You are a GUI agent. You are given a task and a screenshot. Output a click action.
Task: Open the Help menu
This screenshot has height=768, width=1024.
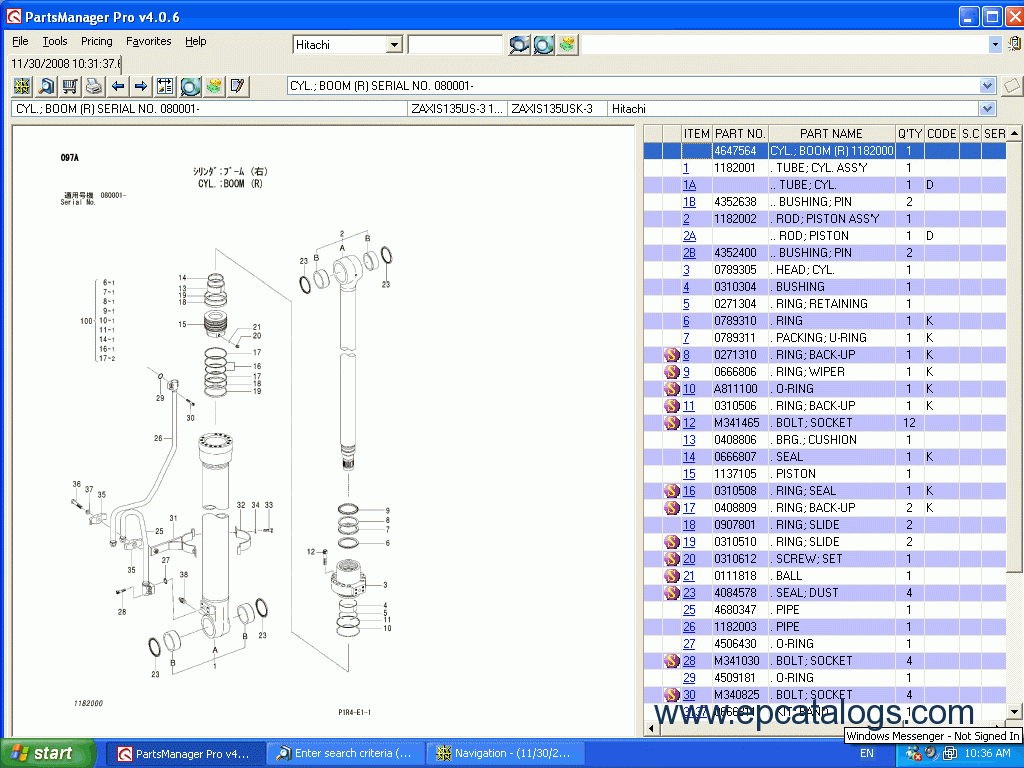(x=195, y=41)
